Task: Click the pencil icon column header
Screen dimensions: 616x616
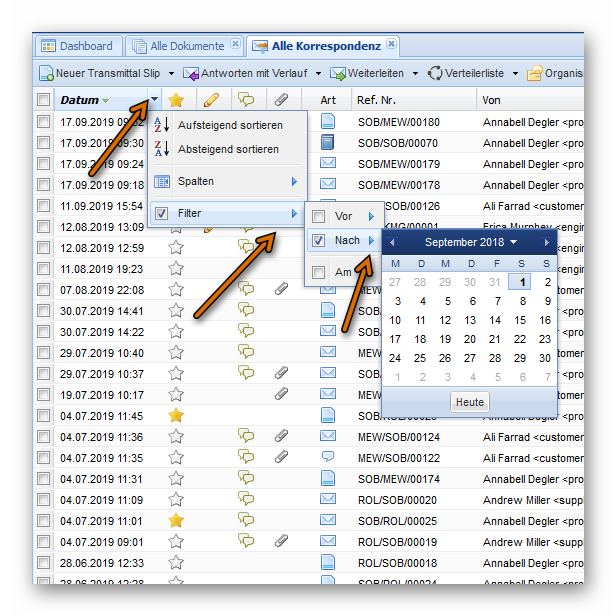Action: pyautogui.click(x=211, y=100)
